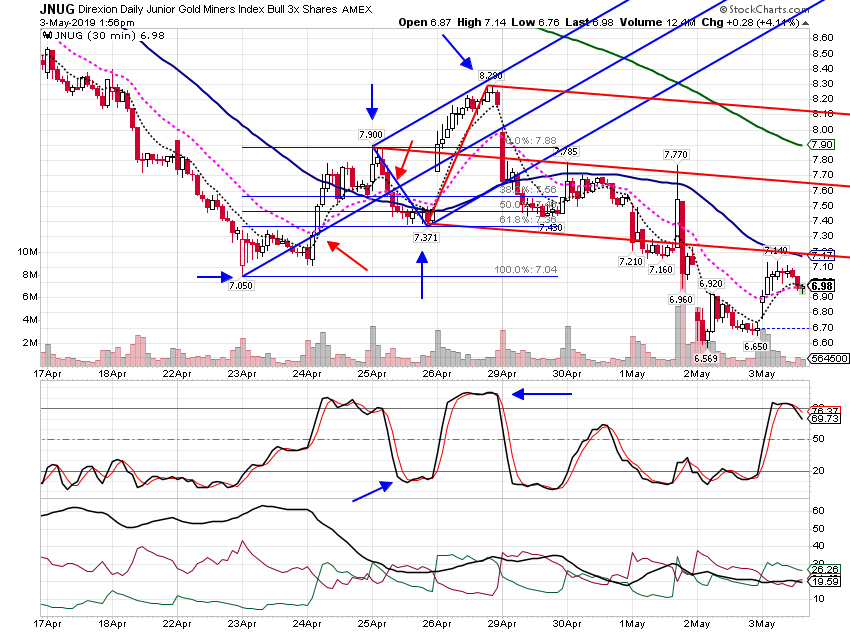The width and height of the screenshot is (850, 633).
Task: Click the '61.8%' Fibonacci retracement label
Action: tap(527, 219)
